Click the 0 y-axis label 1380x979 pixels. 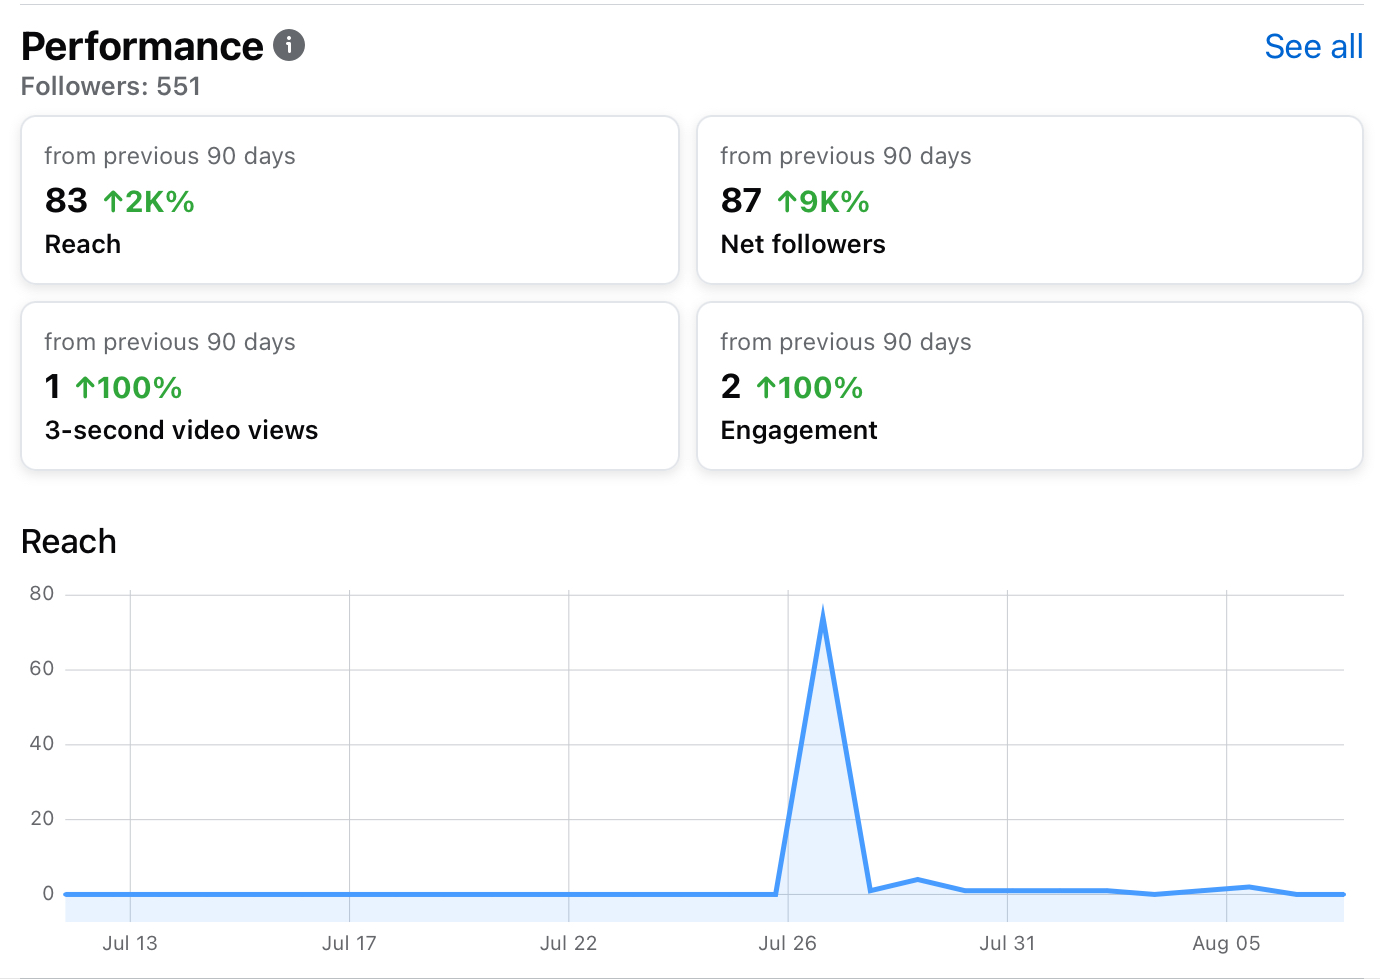point(48,894)
